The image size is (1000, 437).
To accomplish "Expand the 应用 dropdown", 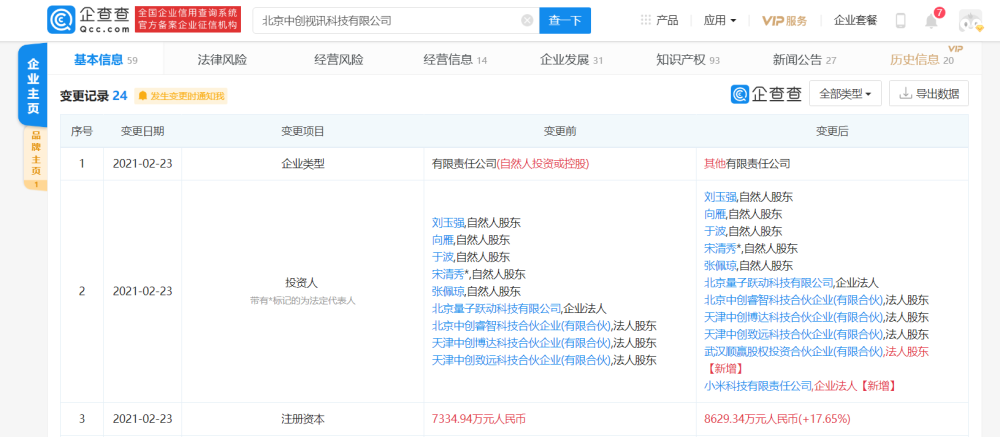I will coord(720,20).
